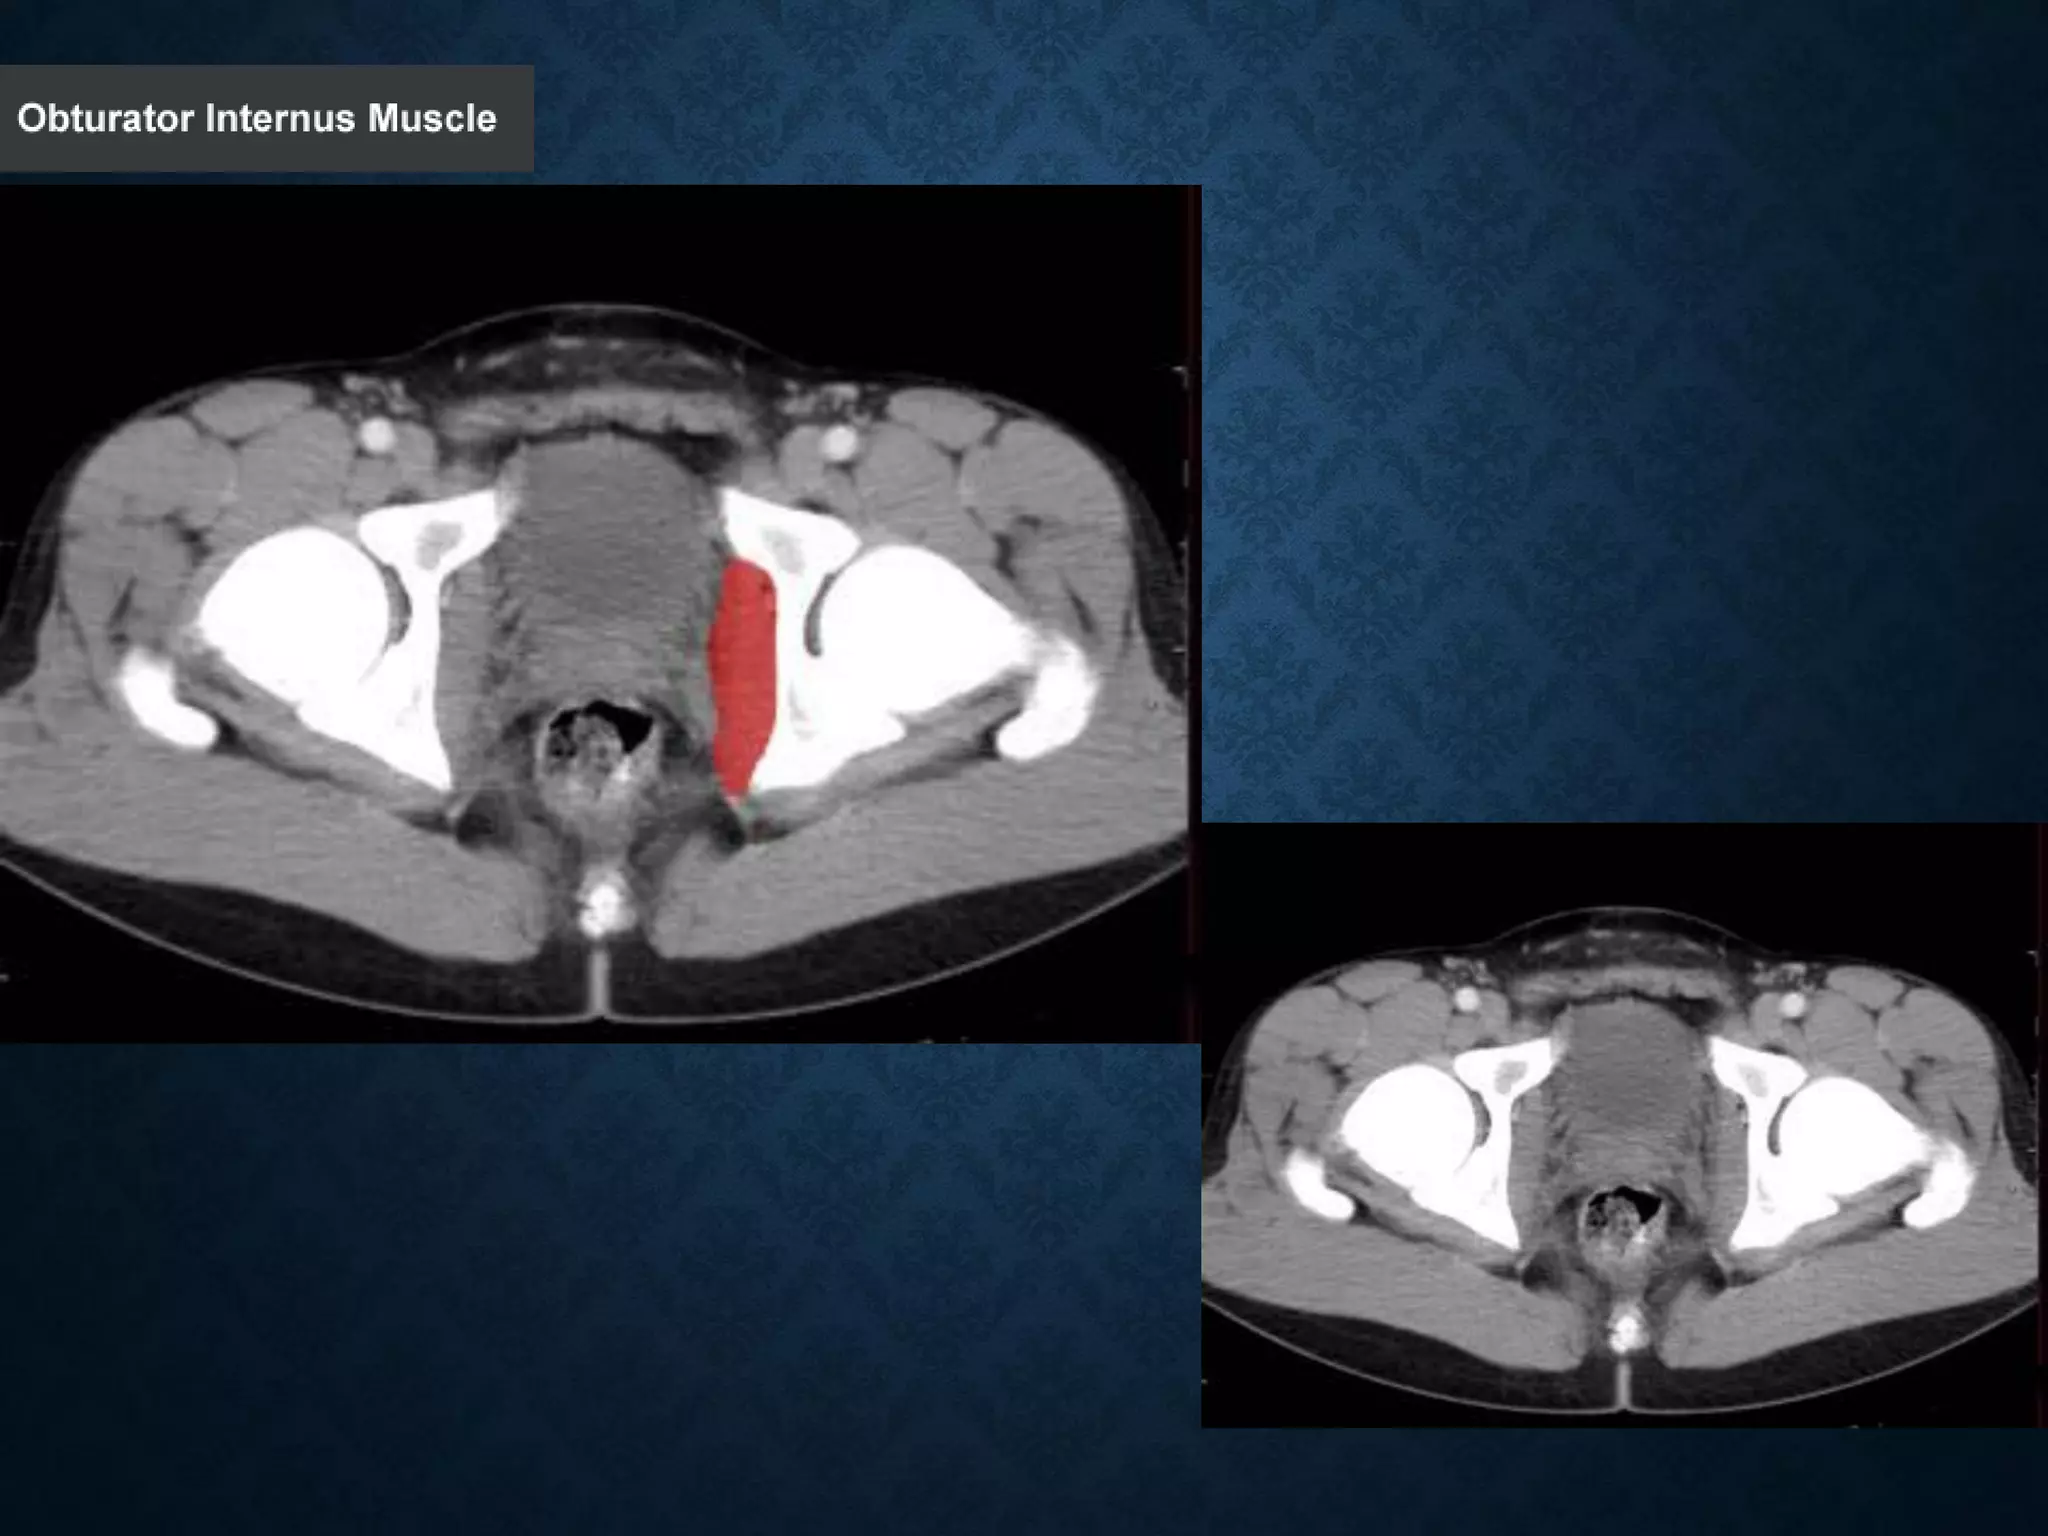
Task: Click the marrow spot in right-side acetabulum
Action: pos(783,549)
